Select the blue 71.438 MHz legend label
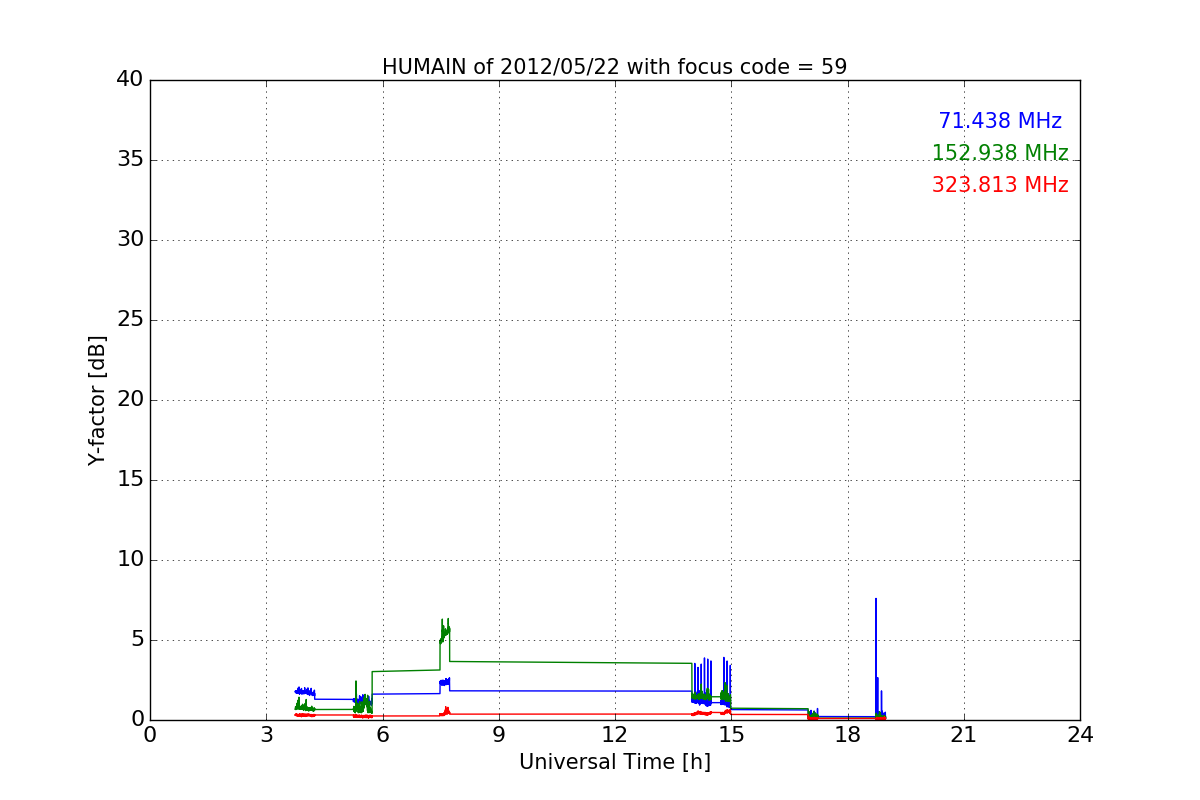Image resolution: width=1200 pixels, height=800 pixels. pos(1000,121)
